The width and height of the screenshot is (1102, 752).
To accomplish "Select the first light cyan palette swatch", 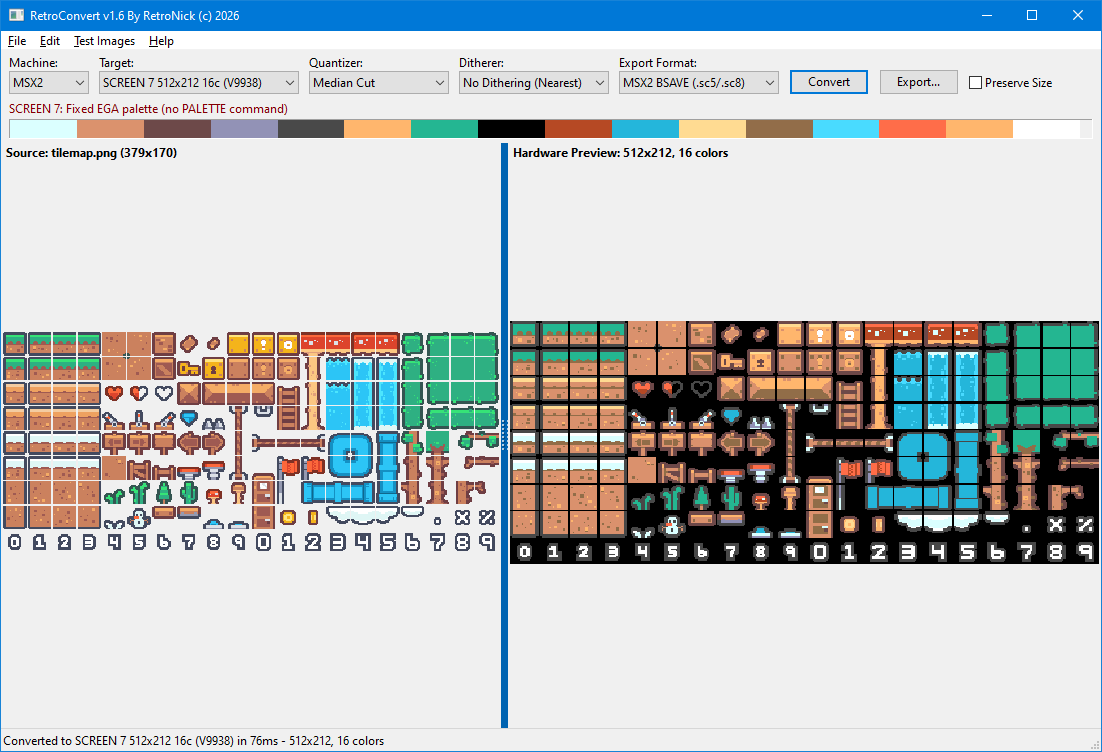I will [x=43, y=129].
